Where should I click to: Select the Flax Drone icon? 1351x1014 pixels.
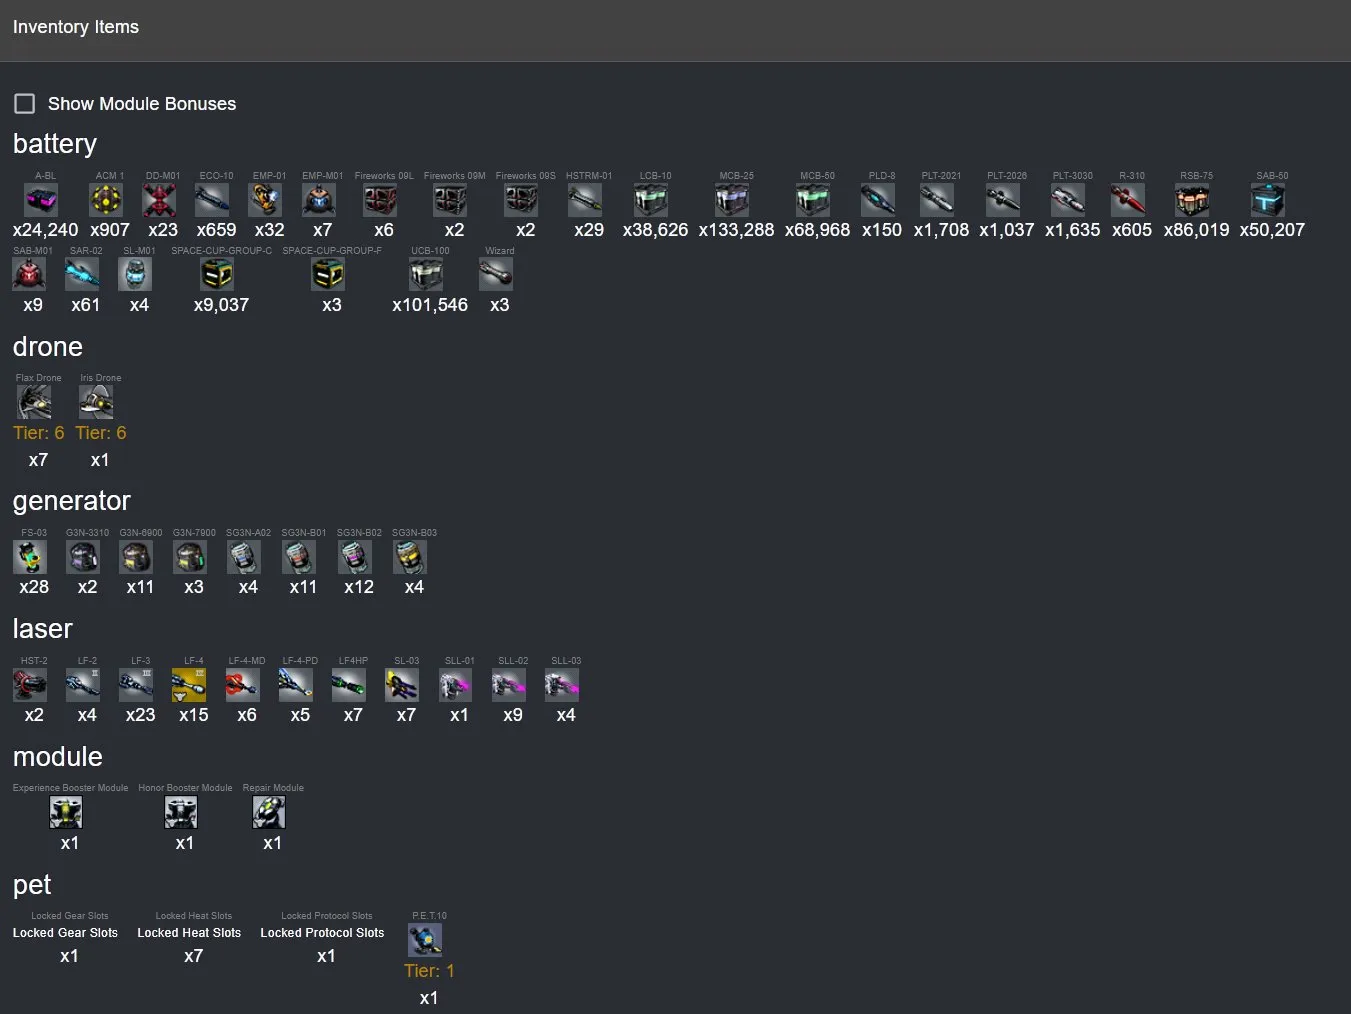[35, 402]
